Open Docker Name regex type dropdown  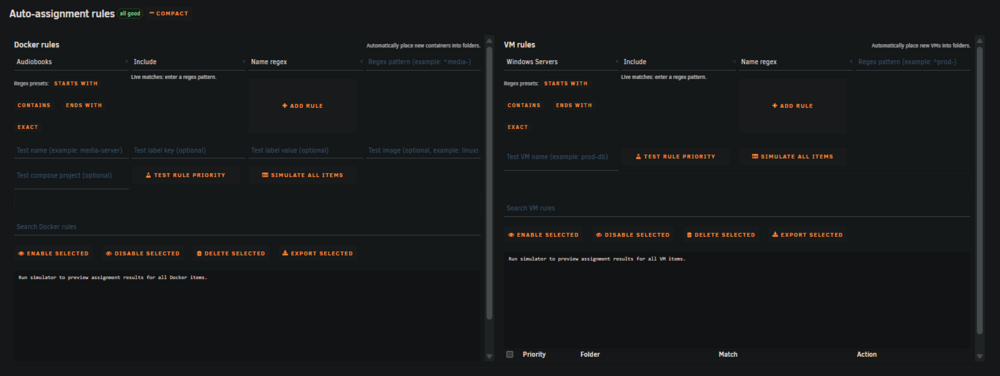click(x=306, y=62)
